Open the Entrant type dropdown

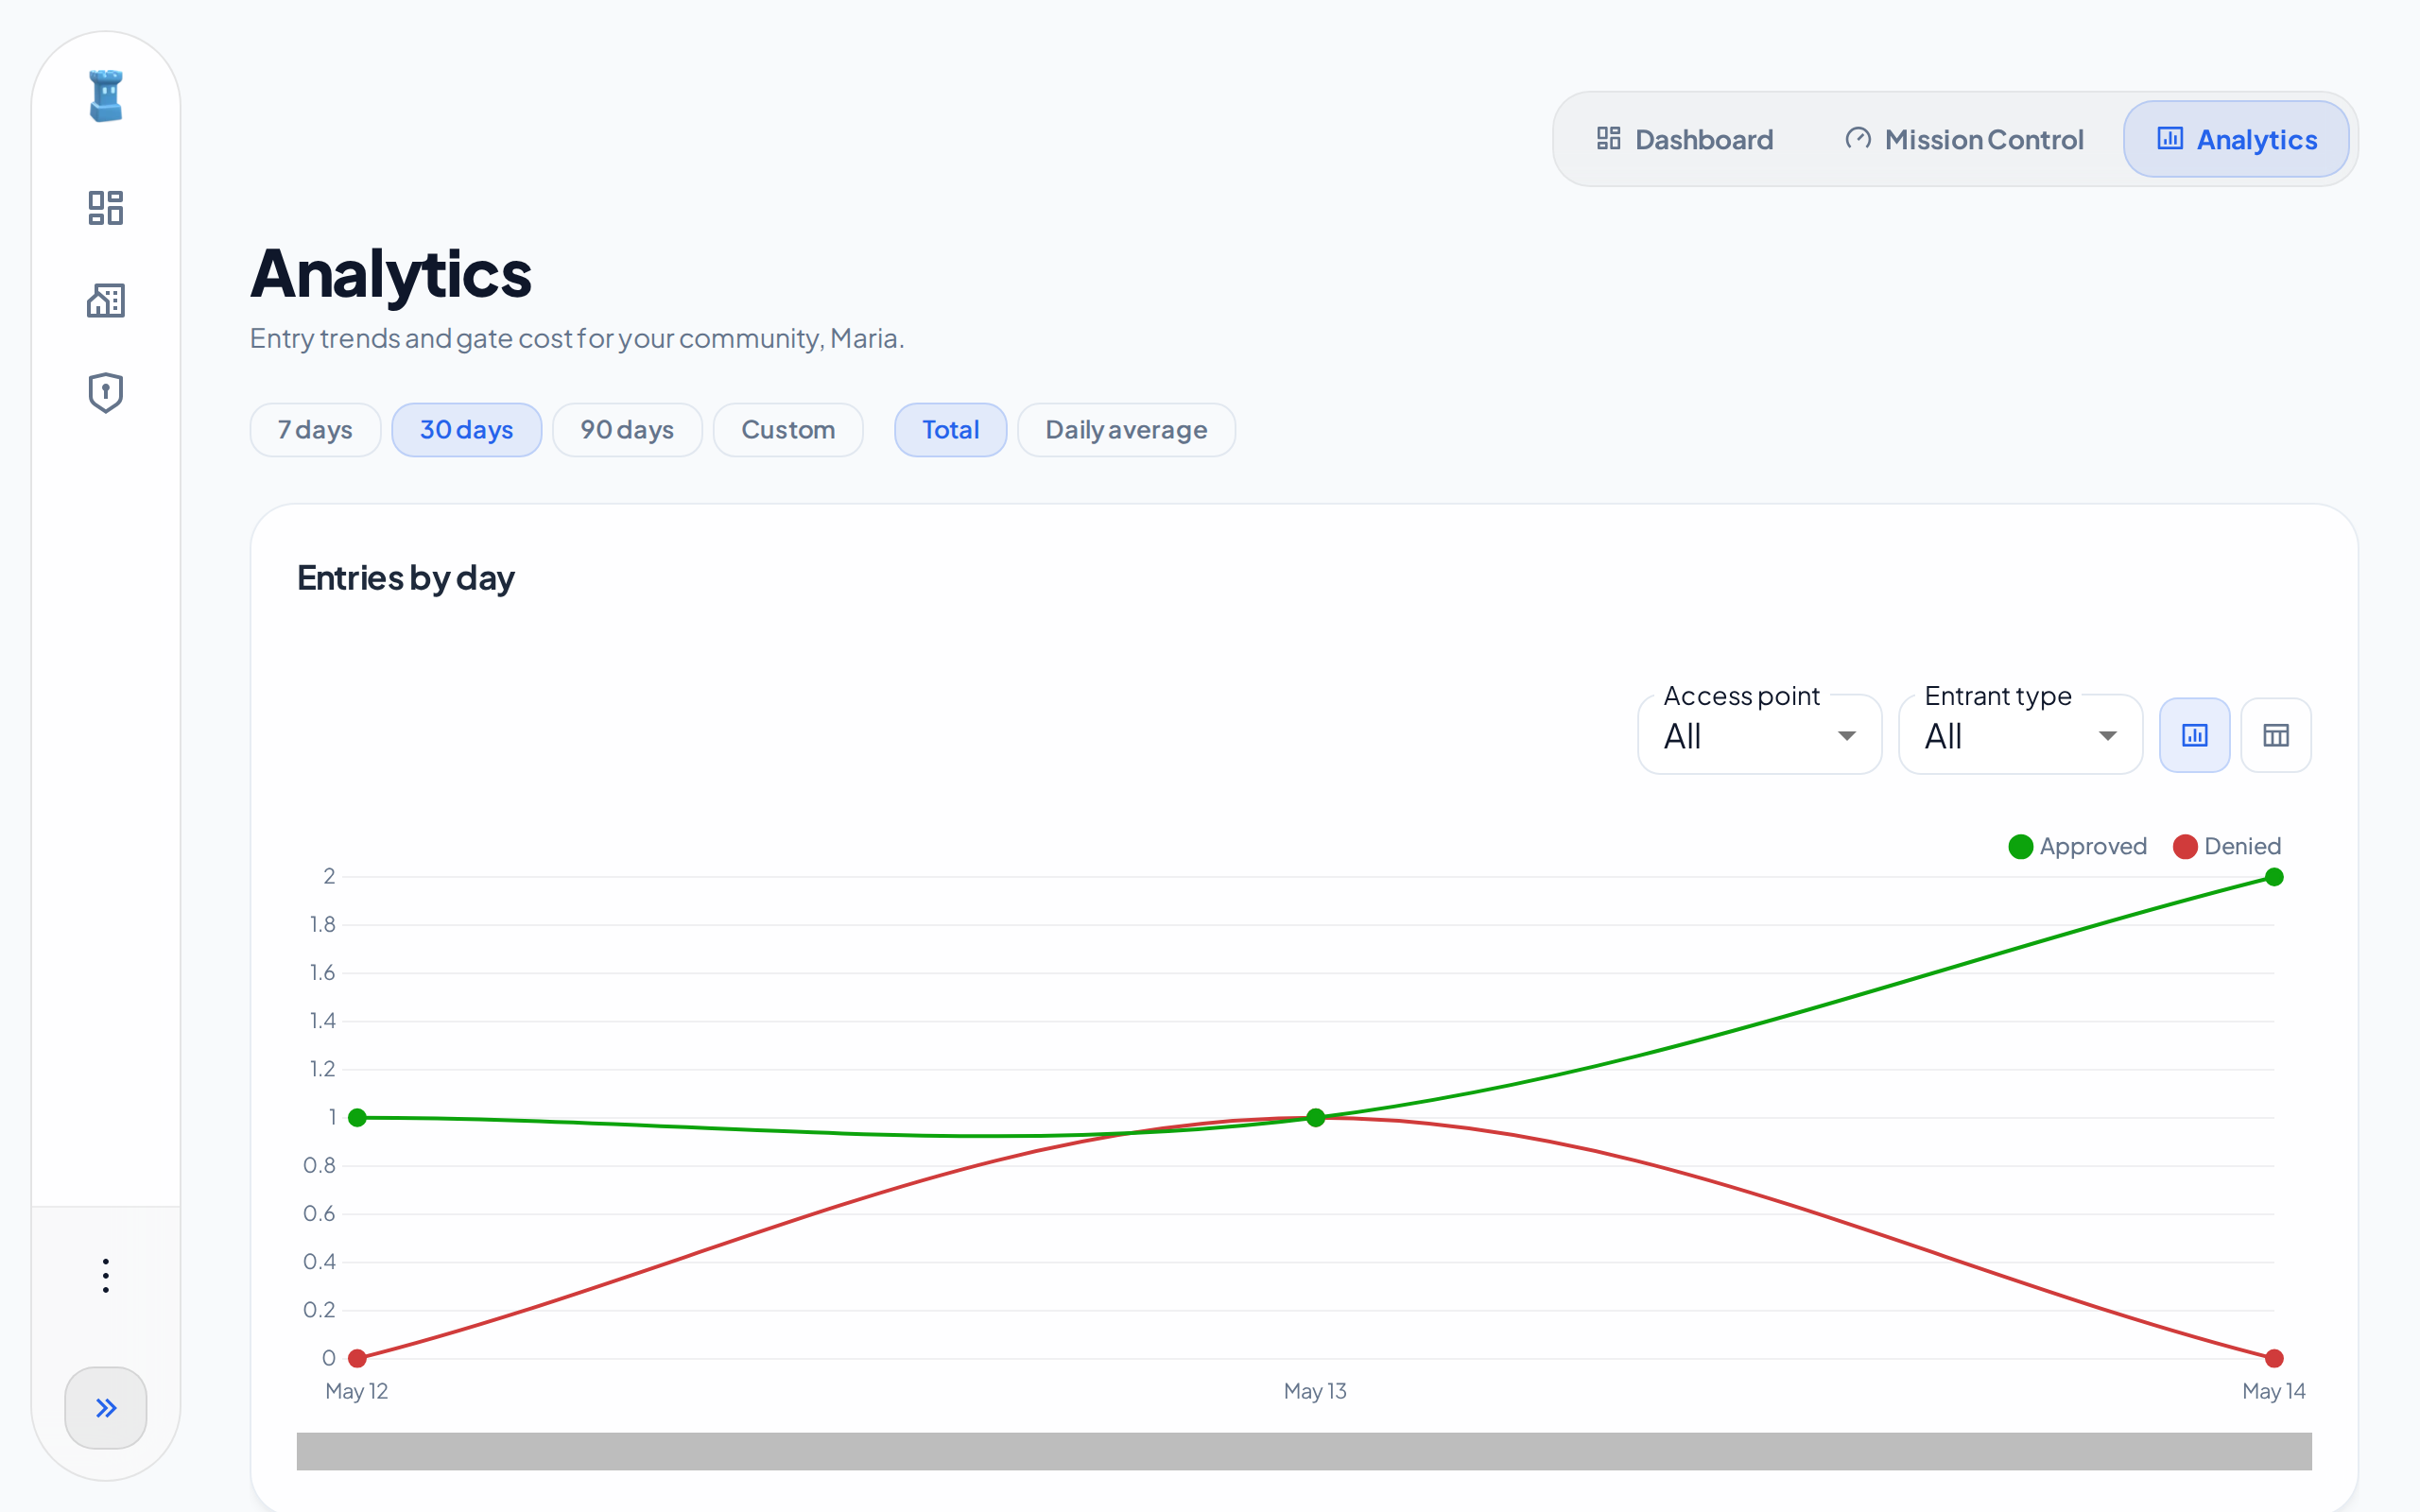tap(2020, 735)
